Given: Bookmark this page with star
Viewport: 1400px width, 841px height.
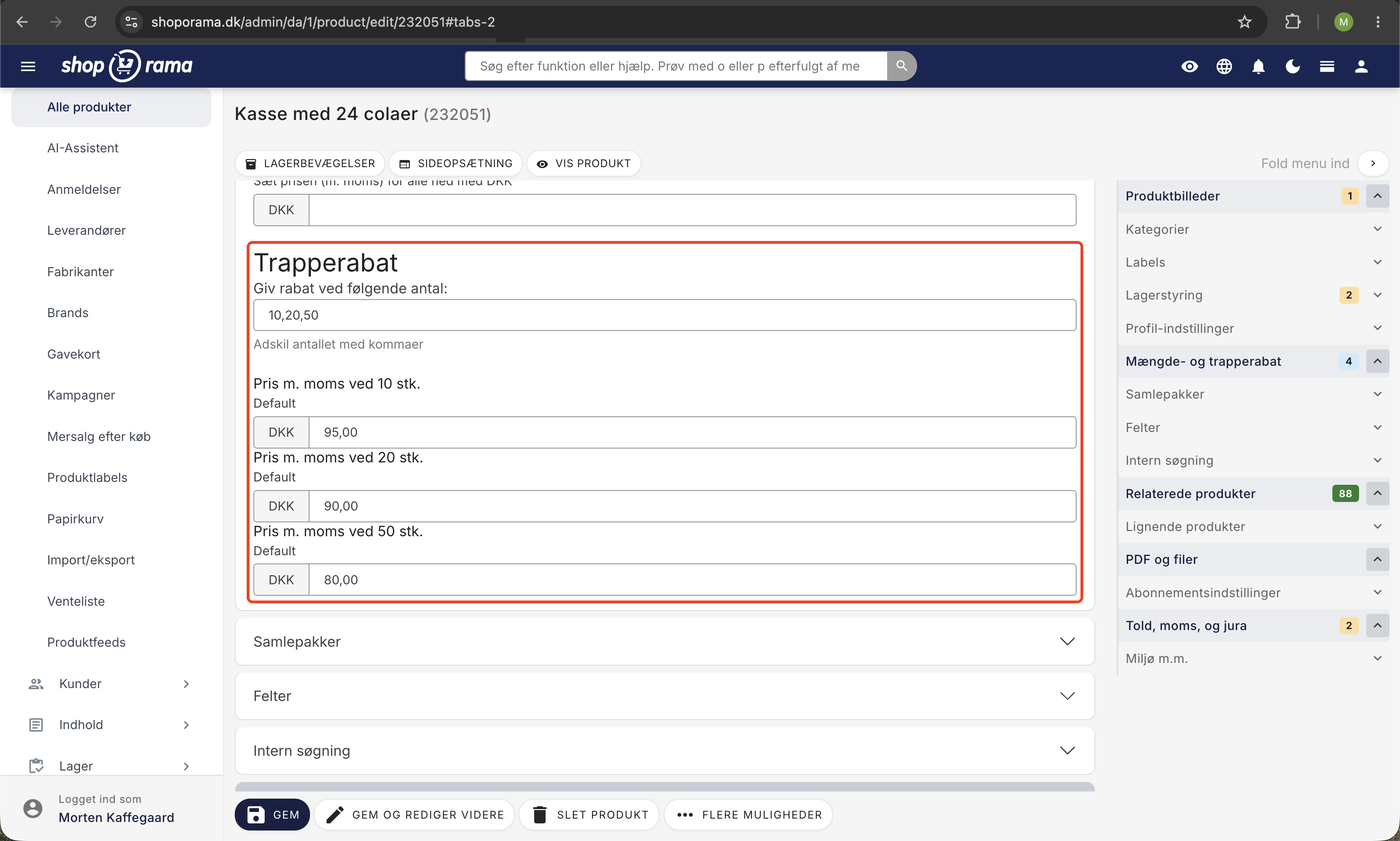Looking at the screenshot, I should pyautogui.click(x=1245, y=21).
